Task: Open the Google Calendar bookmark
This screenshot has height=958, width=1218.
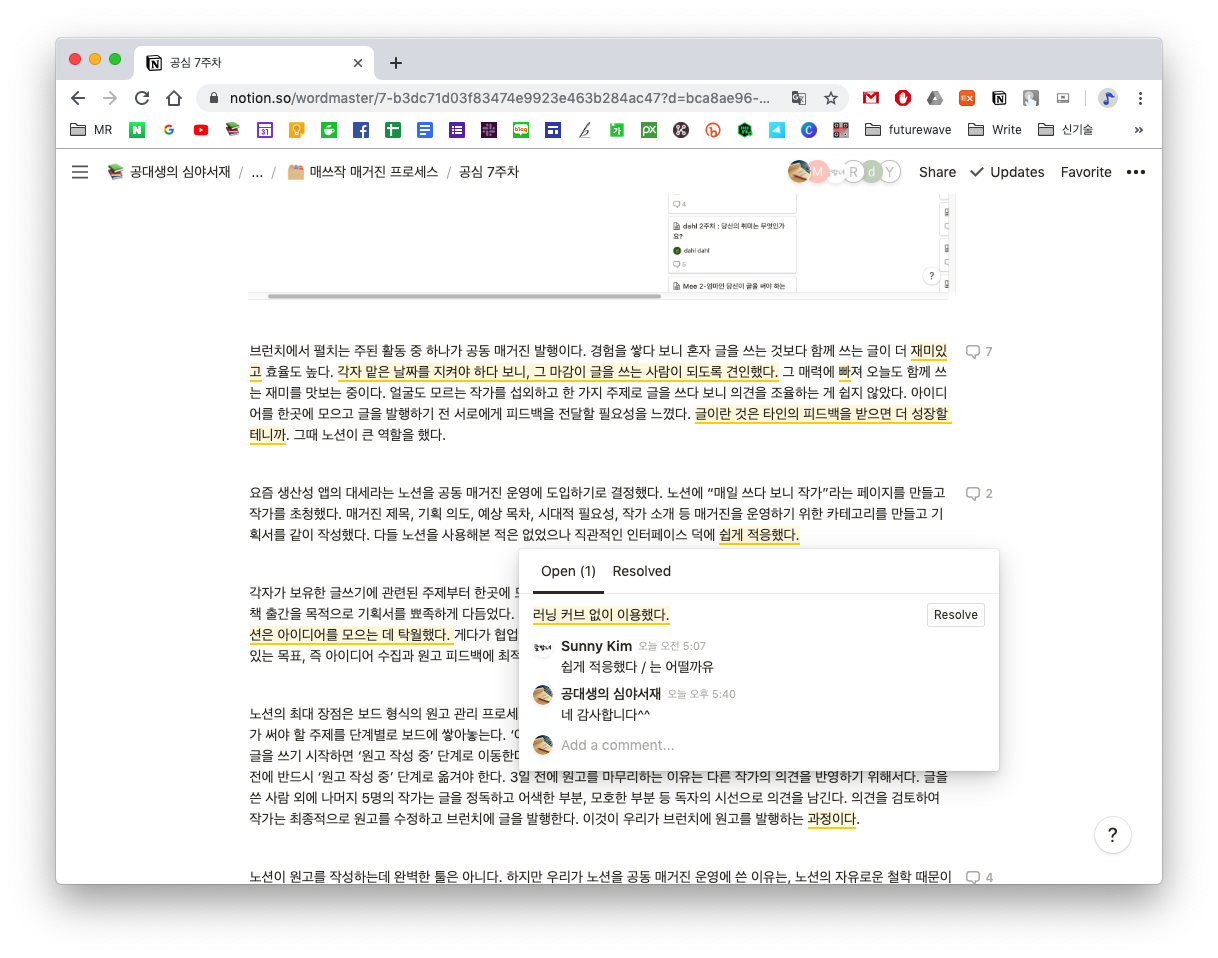Action: pos(265,130)
